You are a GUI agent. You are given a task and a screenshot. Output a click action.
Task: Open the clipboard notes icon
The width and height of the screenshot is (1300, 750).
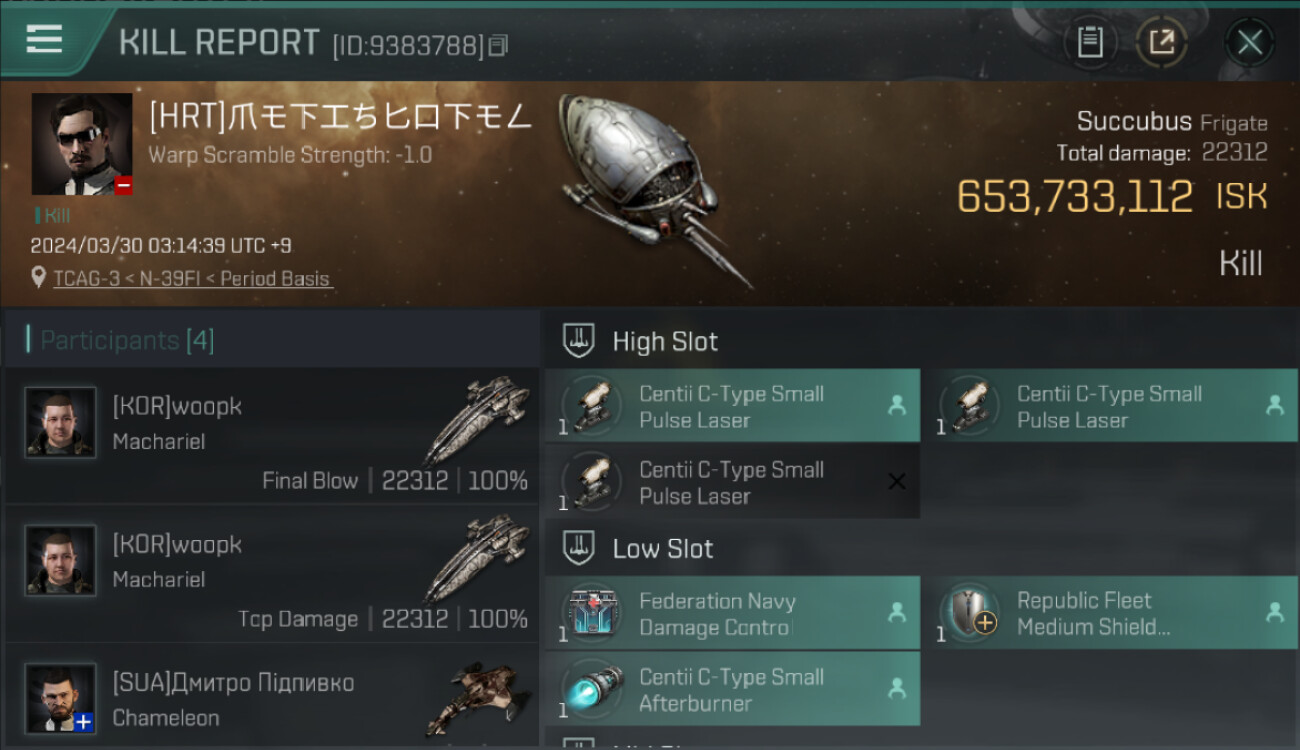point(1090,42)
